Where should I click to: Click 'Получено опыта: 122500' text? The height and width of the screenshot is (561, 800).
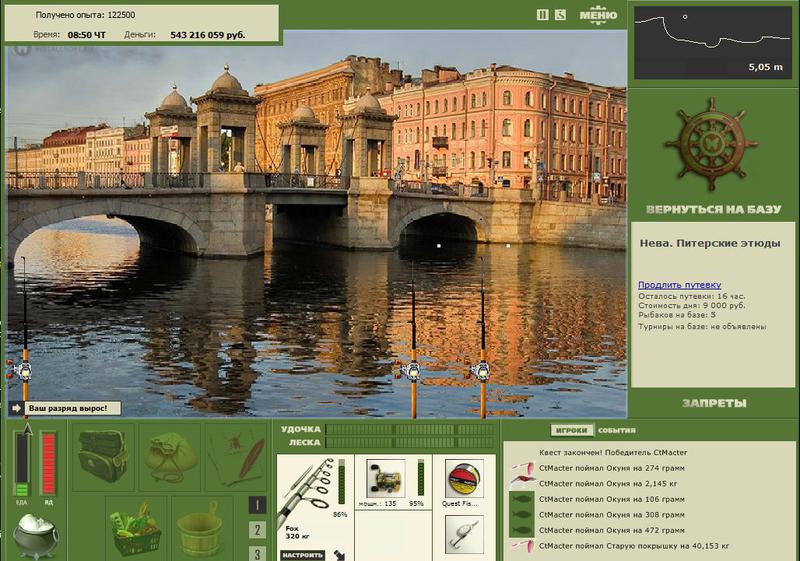click(x=85, y=15)
